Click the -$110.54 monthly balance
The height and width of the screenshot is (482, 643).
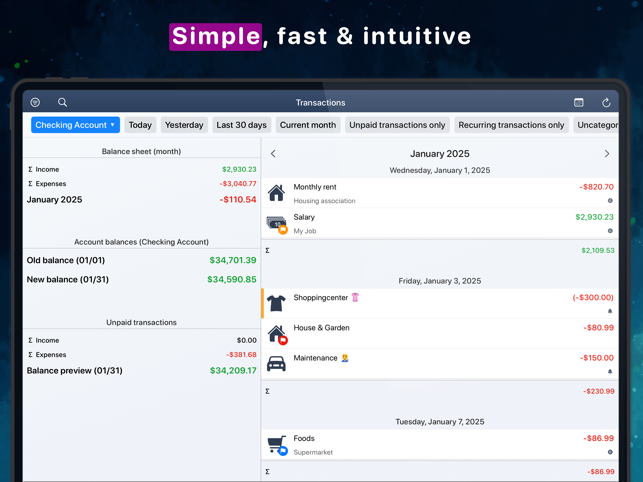click(238, 200)
